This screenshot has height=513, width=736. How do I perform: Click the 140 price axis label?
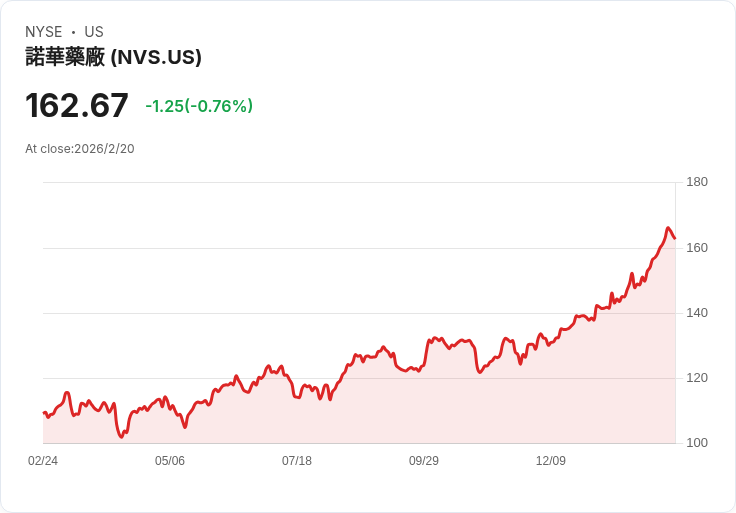point(697,313)
